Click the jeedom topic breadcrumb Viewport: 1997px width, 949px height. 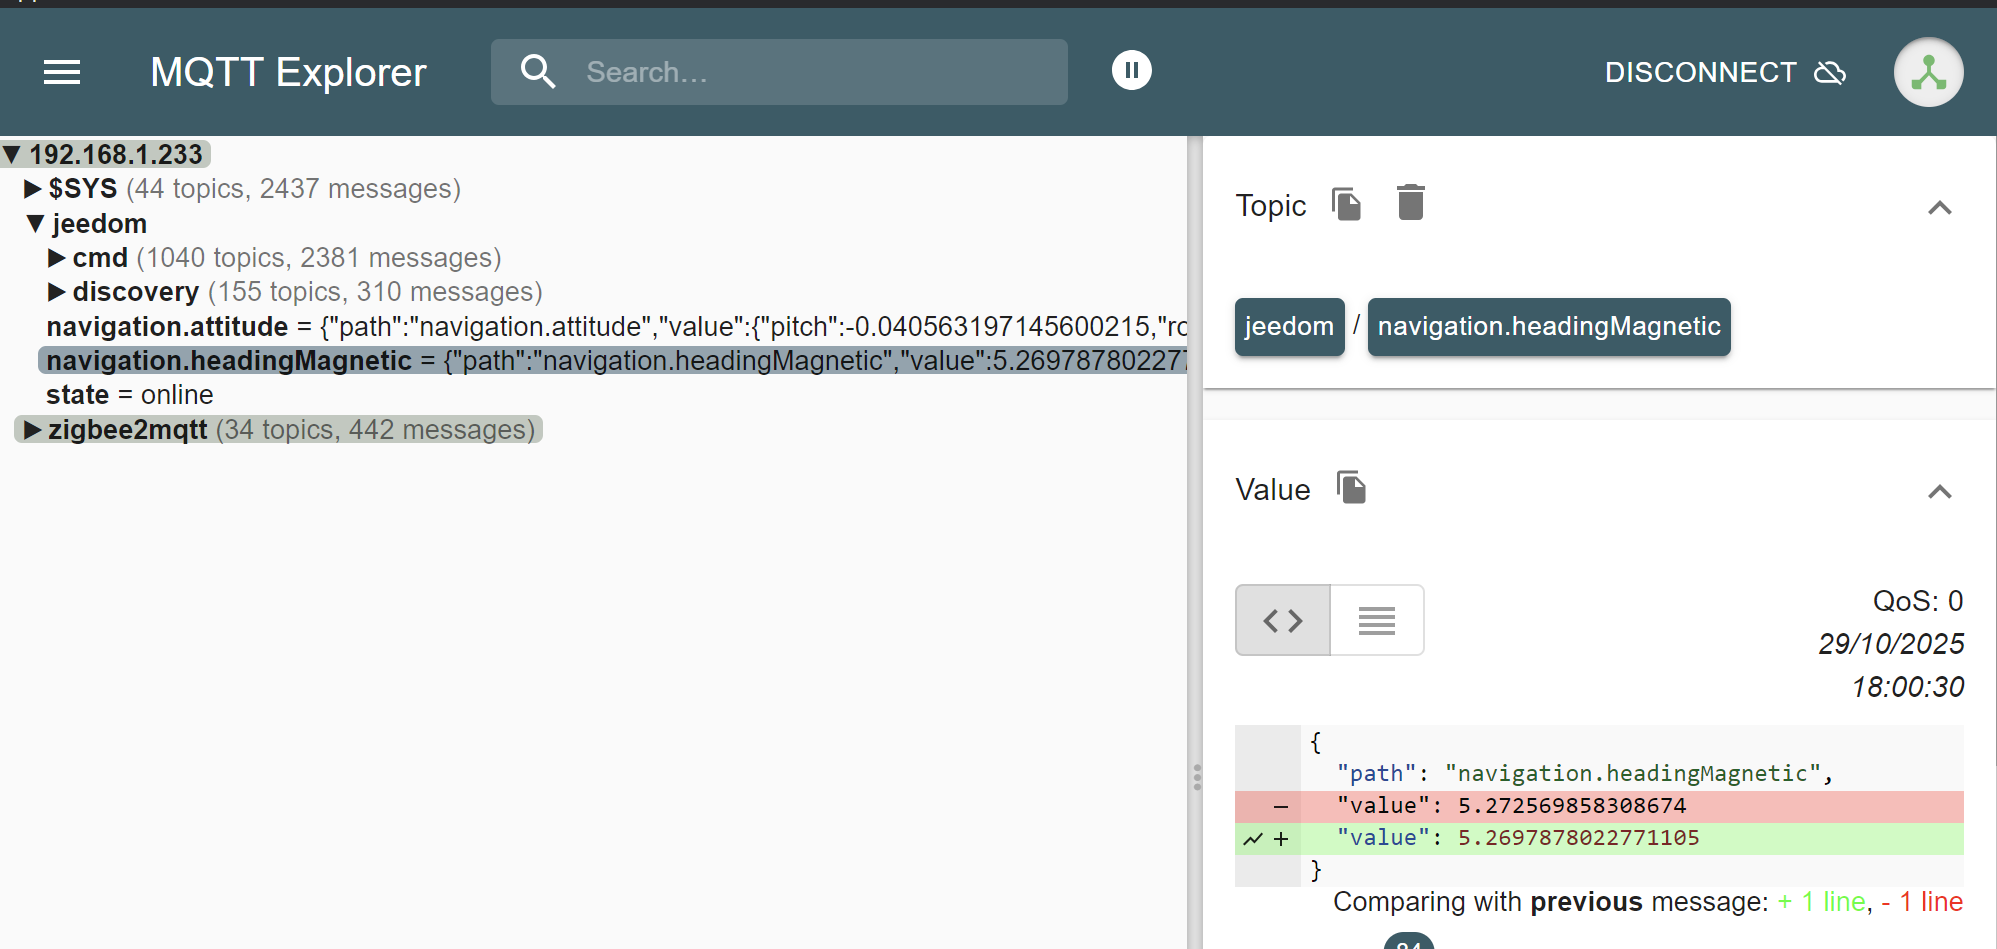1289,327
